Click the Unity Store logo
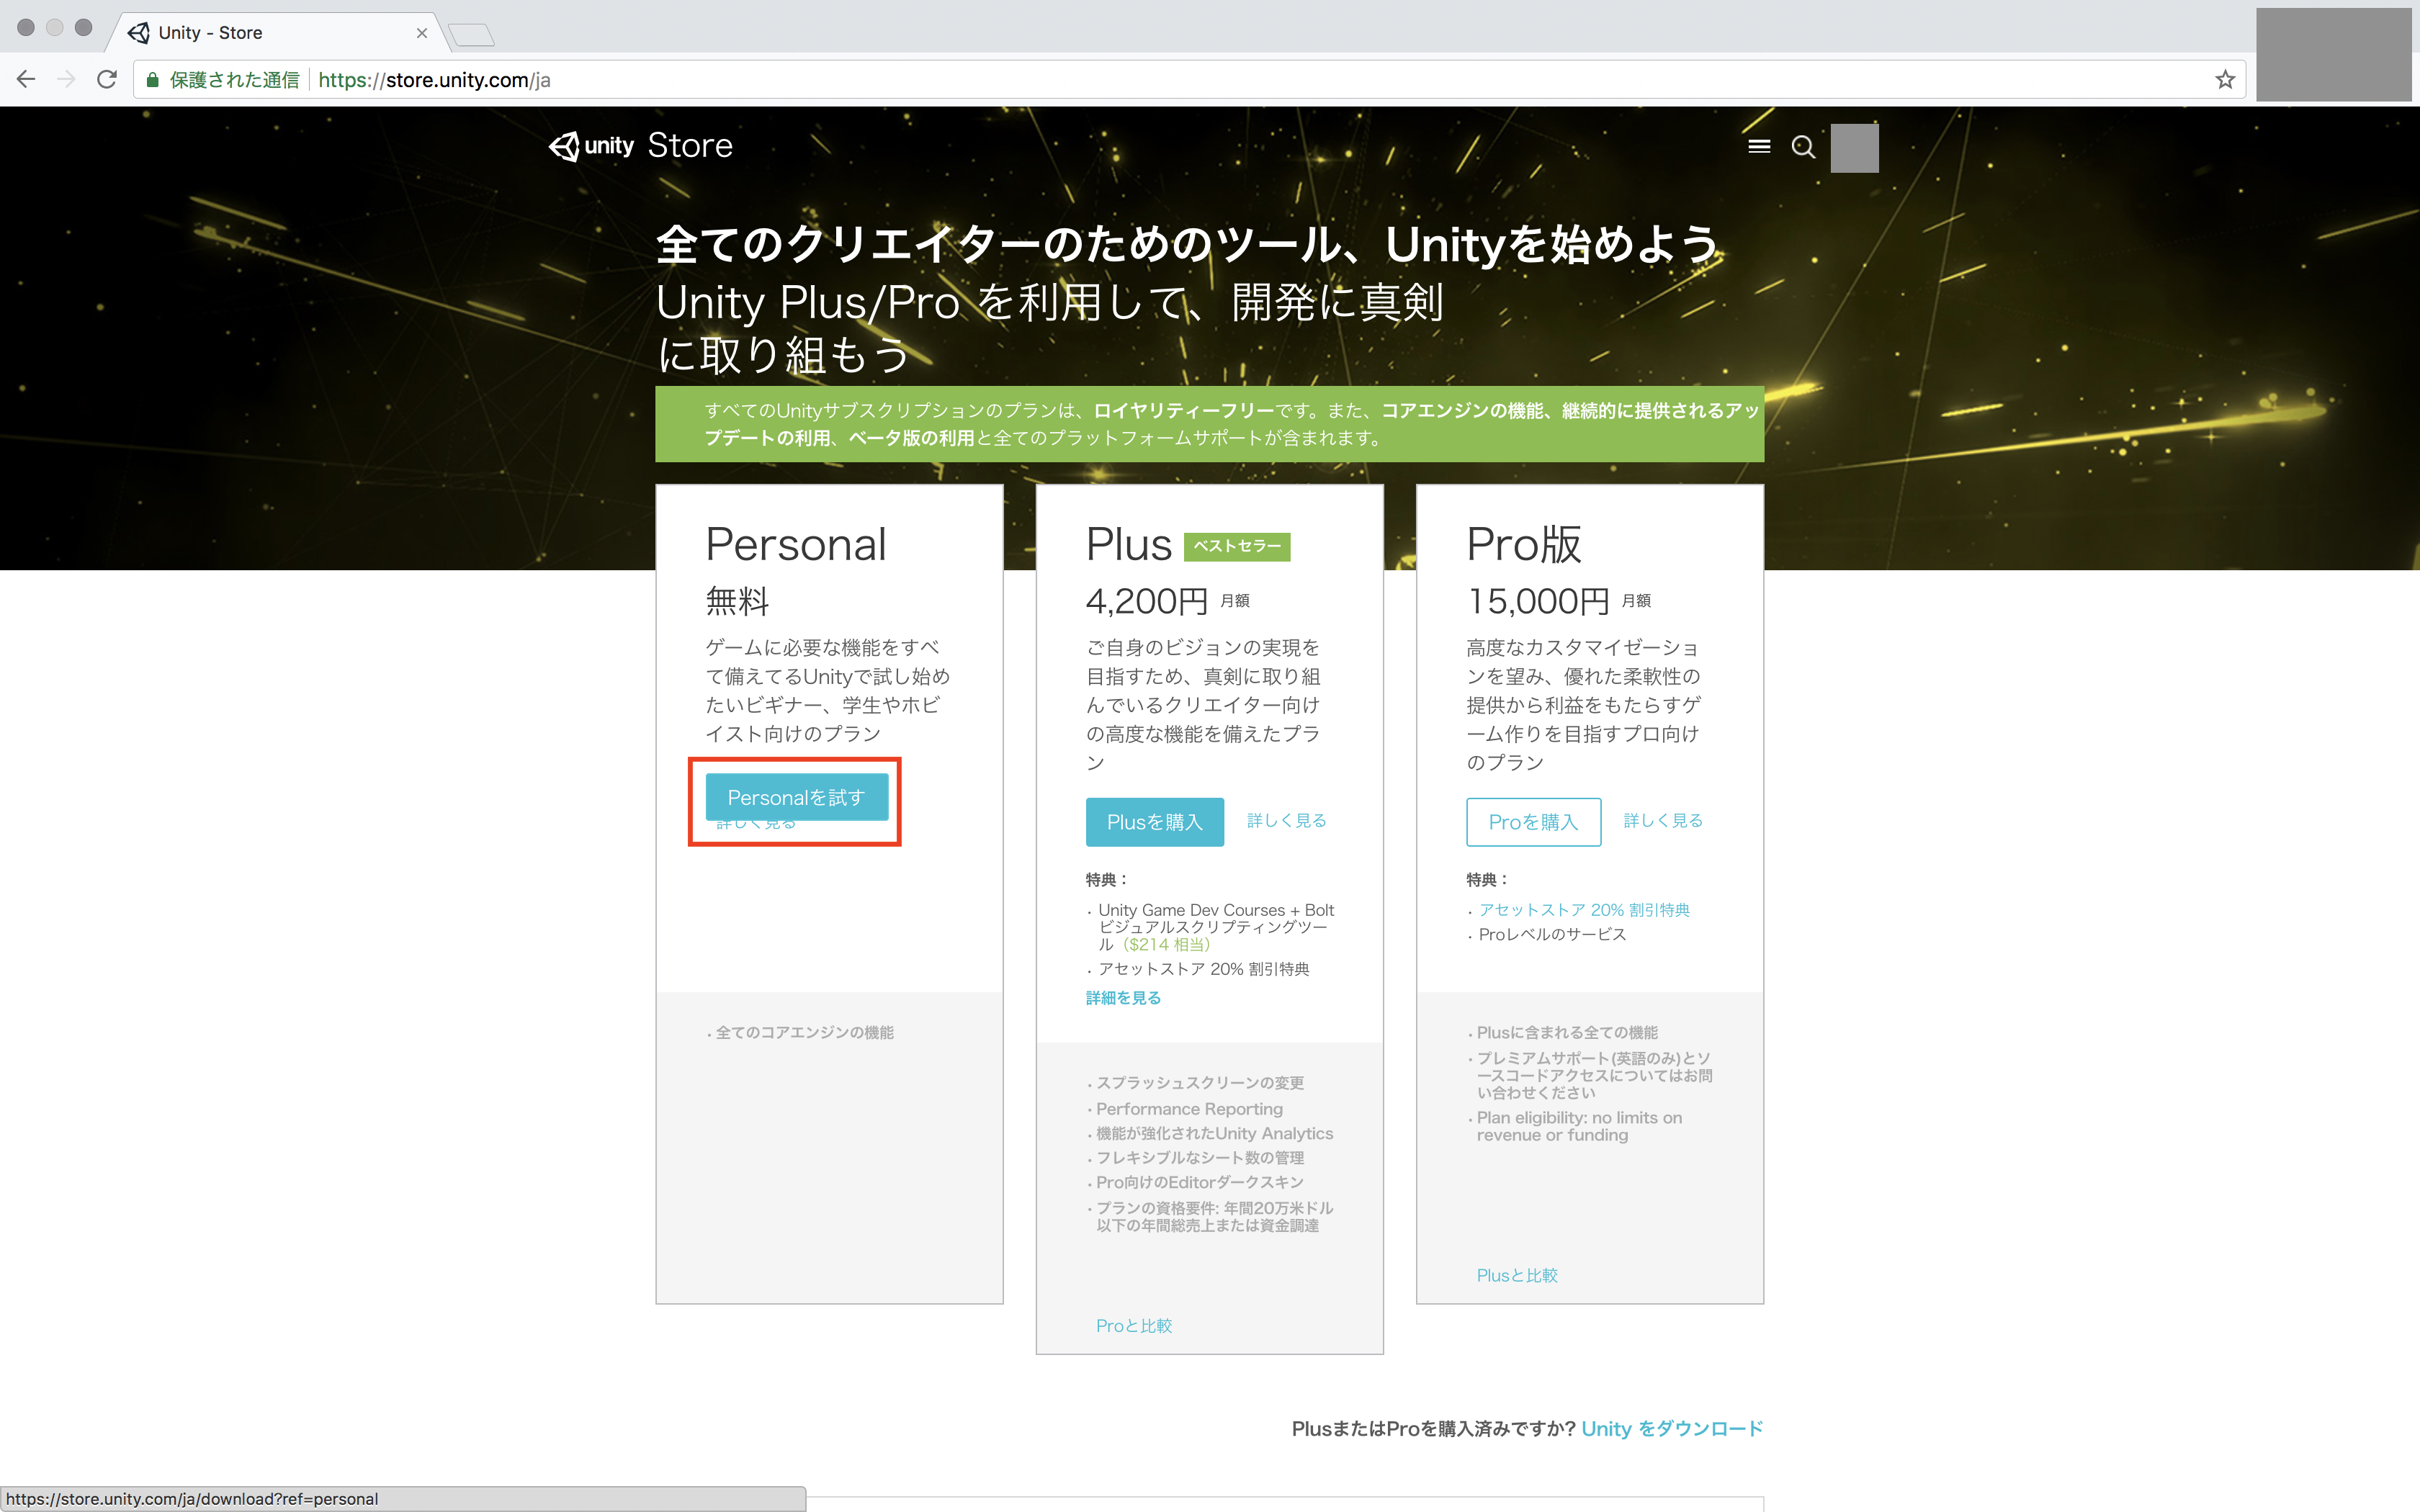The image size is (2420, 1512). click(641, 146)
